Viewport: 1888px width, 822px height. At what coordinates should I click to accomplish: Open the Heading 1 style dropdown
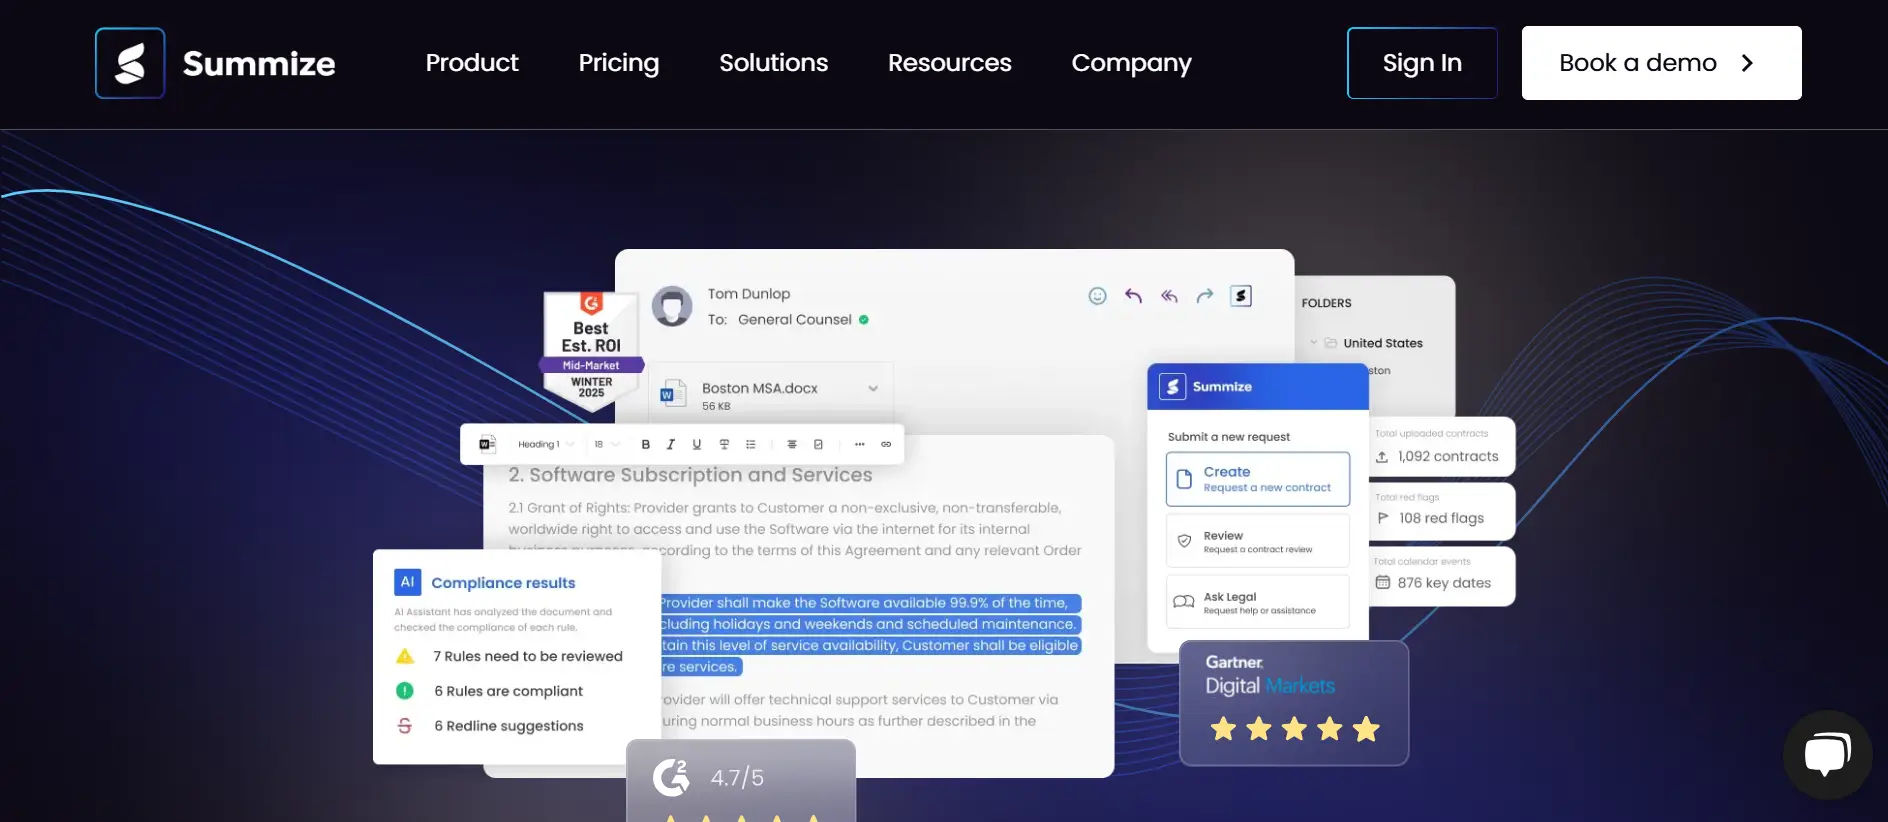(546, 444)
